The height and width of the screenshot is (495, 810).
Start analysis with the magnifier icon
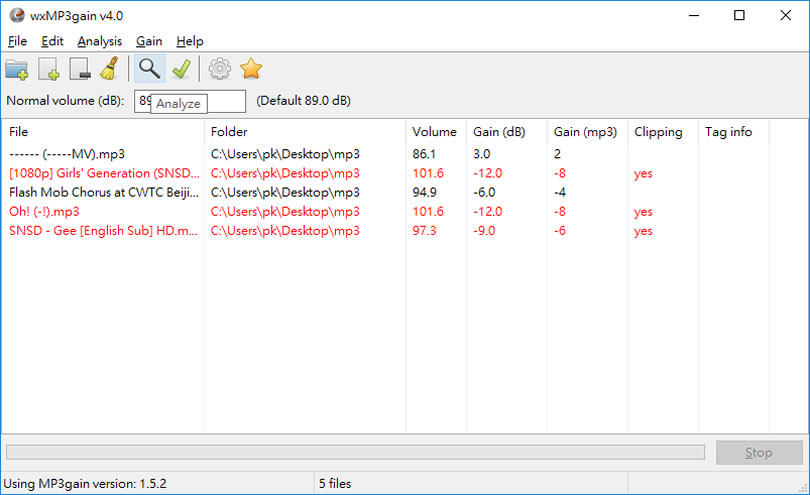tap(149, 69)
